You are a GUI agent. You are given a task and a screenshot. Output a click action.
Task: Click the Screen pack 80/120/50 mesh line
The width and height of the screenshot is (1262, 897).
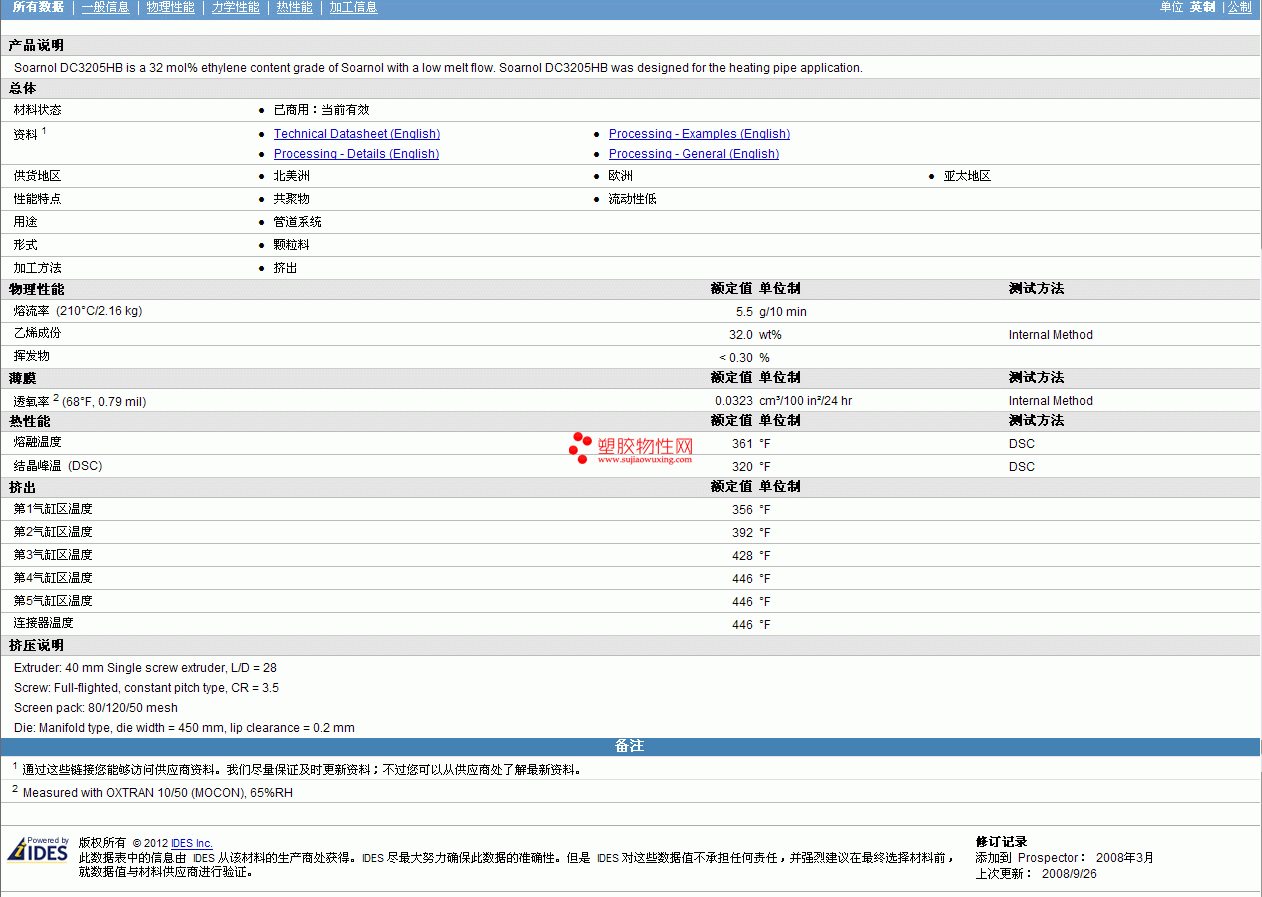click(x=96, y=708)
